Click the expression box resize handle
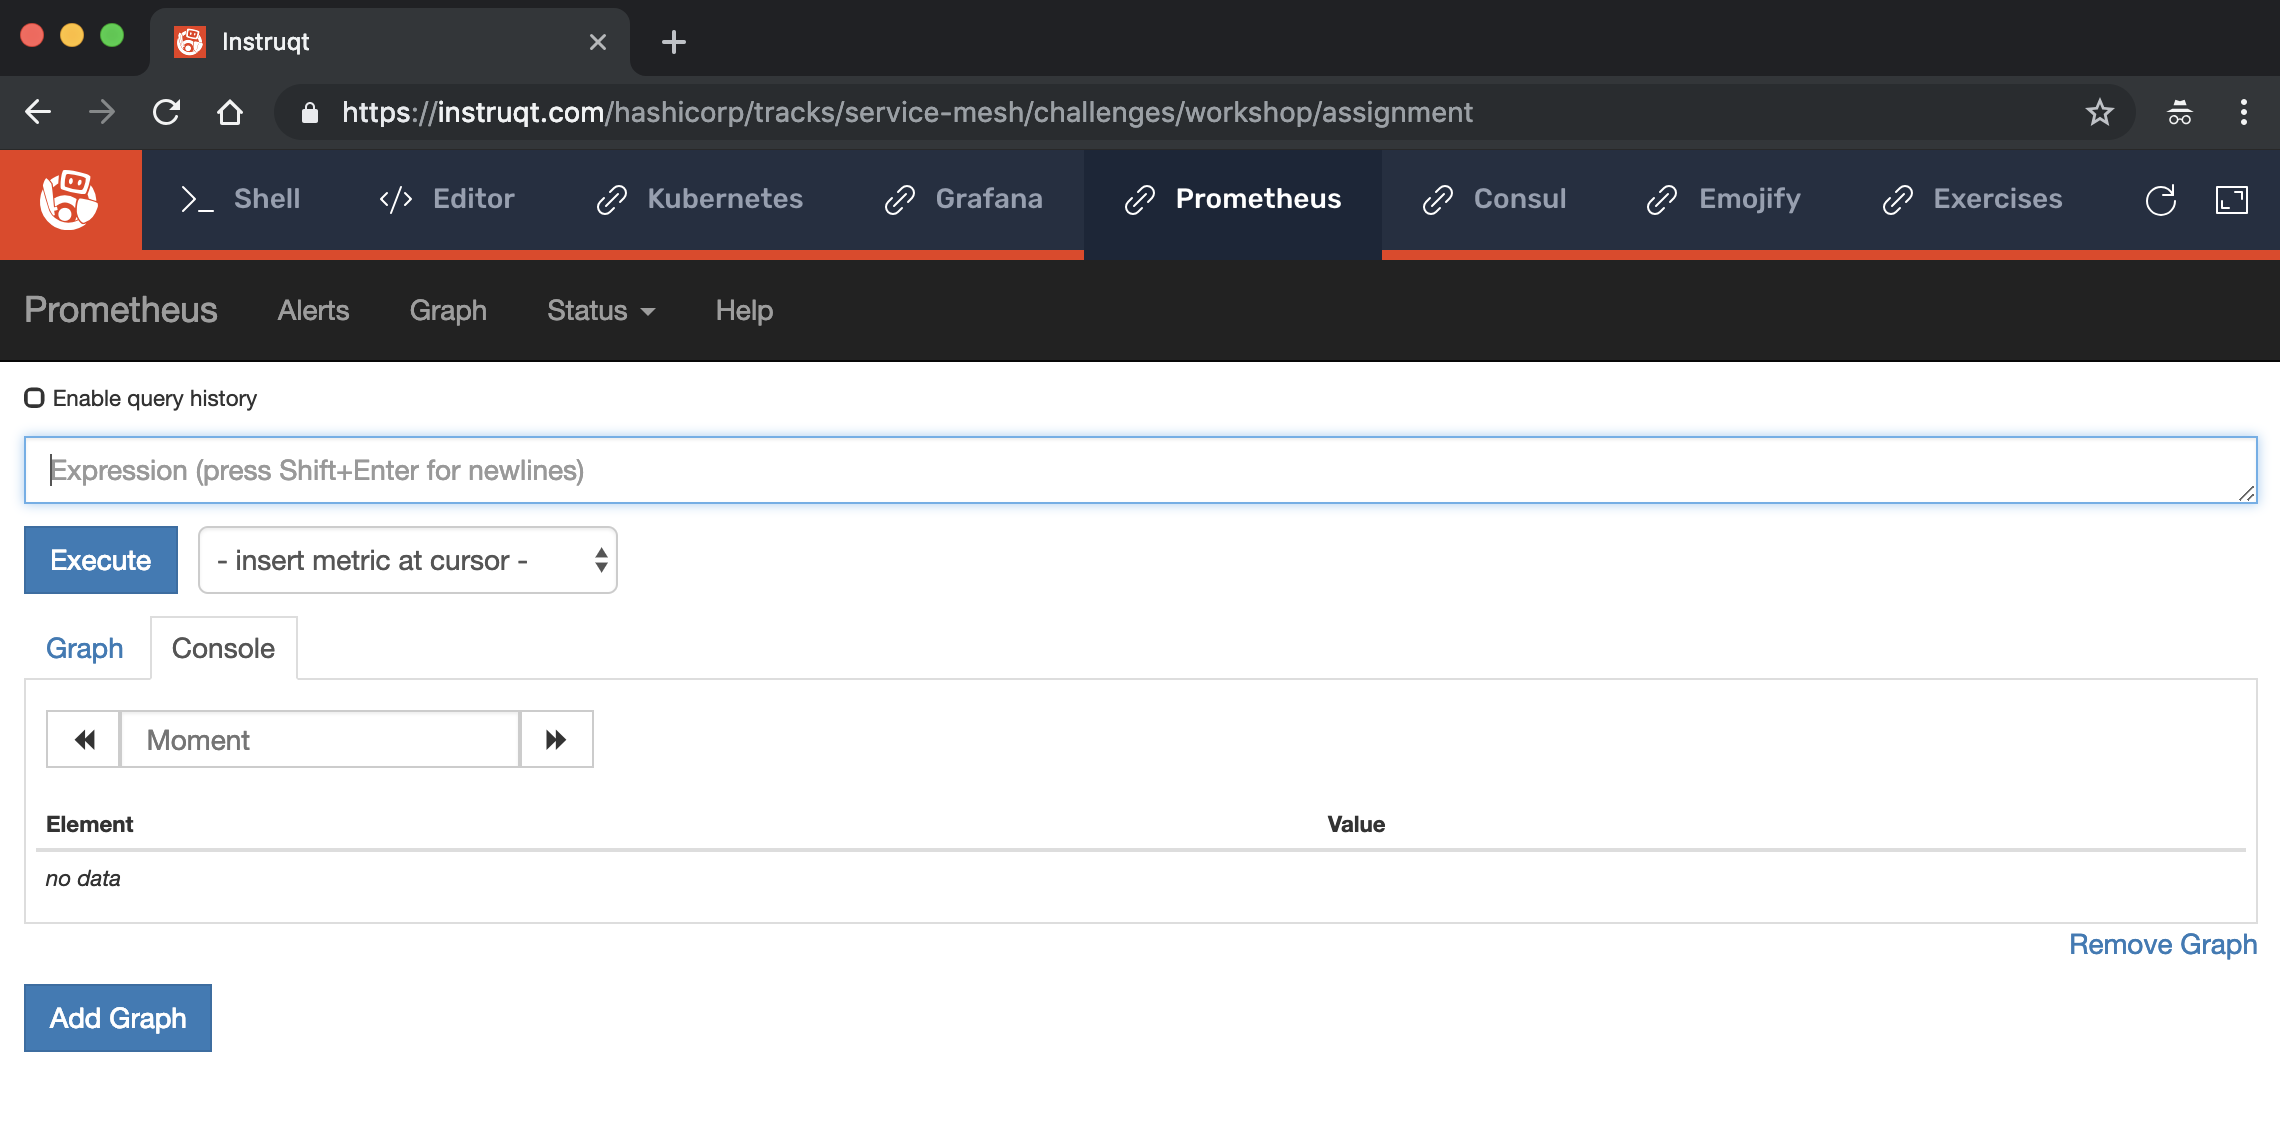 click(2247, 493)
